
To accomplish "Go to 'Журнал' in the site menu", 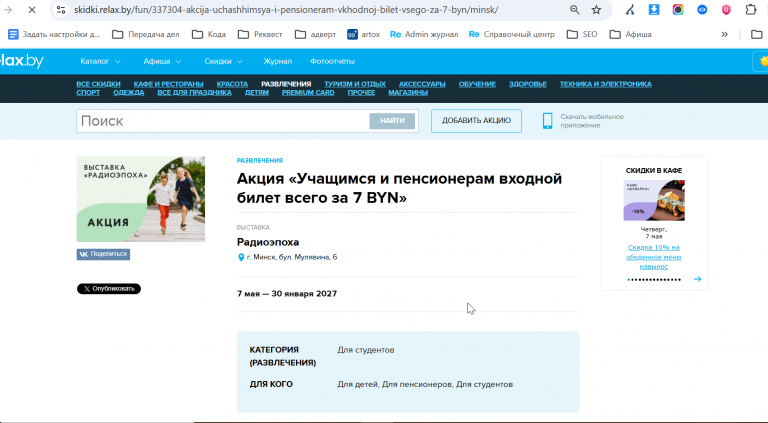I will (x=278, y=61).
